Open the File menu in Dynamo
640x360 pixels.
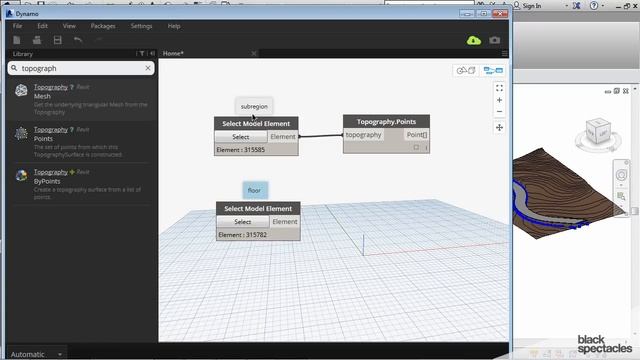pyautogui.click(x=17, y=26)
